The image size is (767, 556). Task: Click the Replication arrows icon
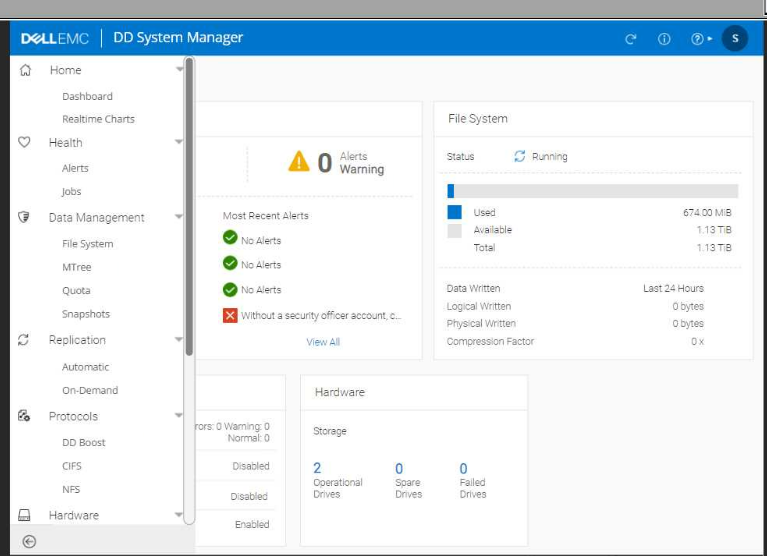click(x=23, y=340)
